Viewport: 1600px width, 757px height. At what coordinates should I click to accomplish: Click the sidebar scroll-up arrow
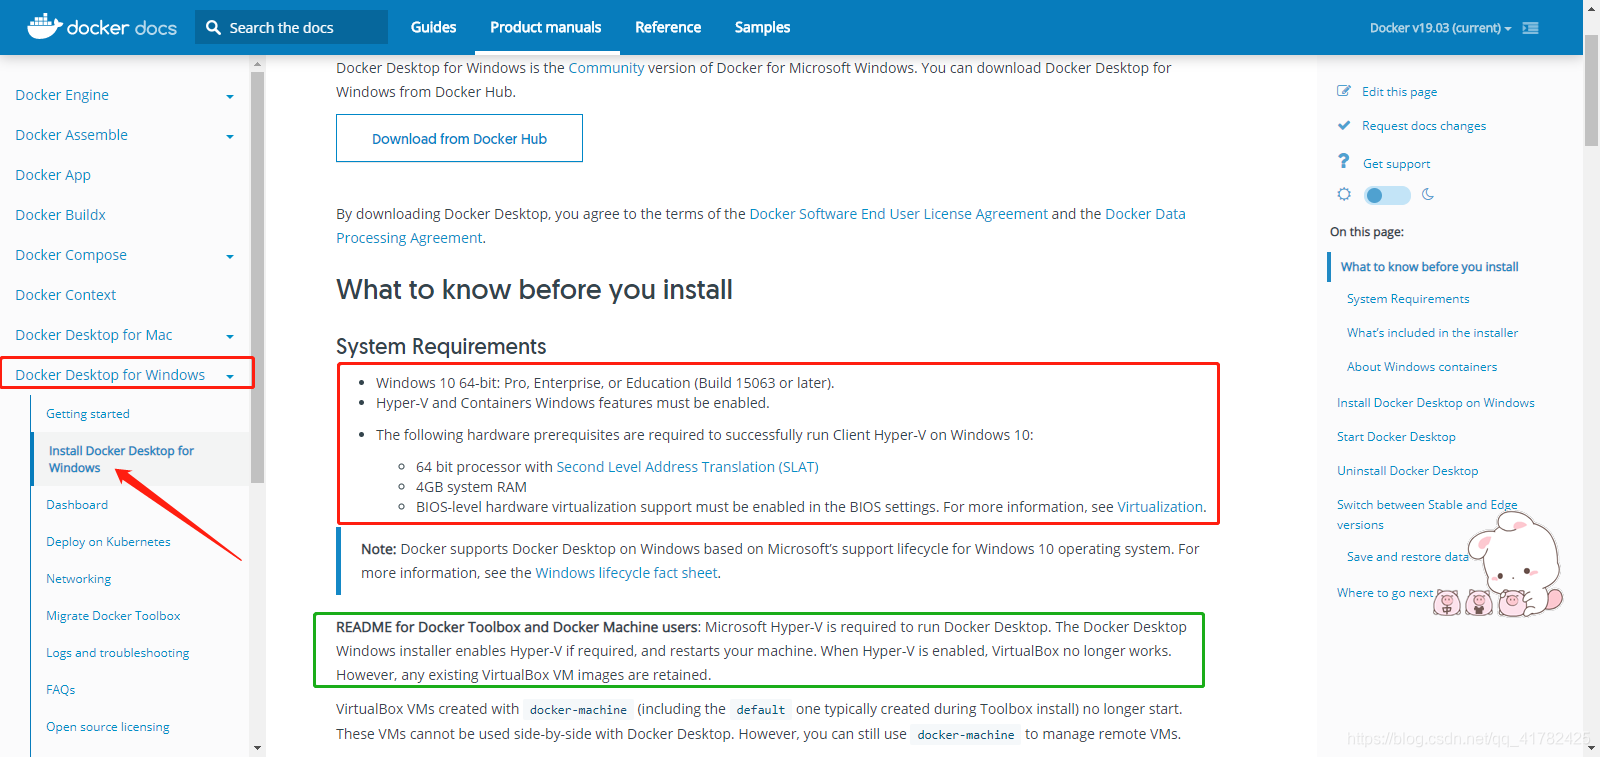pyautogui.click(x=257, y=64)
